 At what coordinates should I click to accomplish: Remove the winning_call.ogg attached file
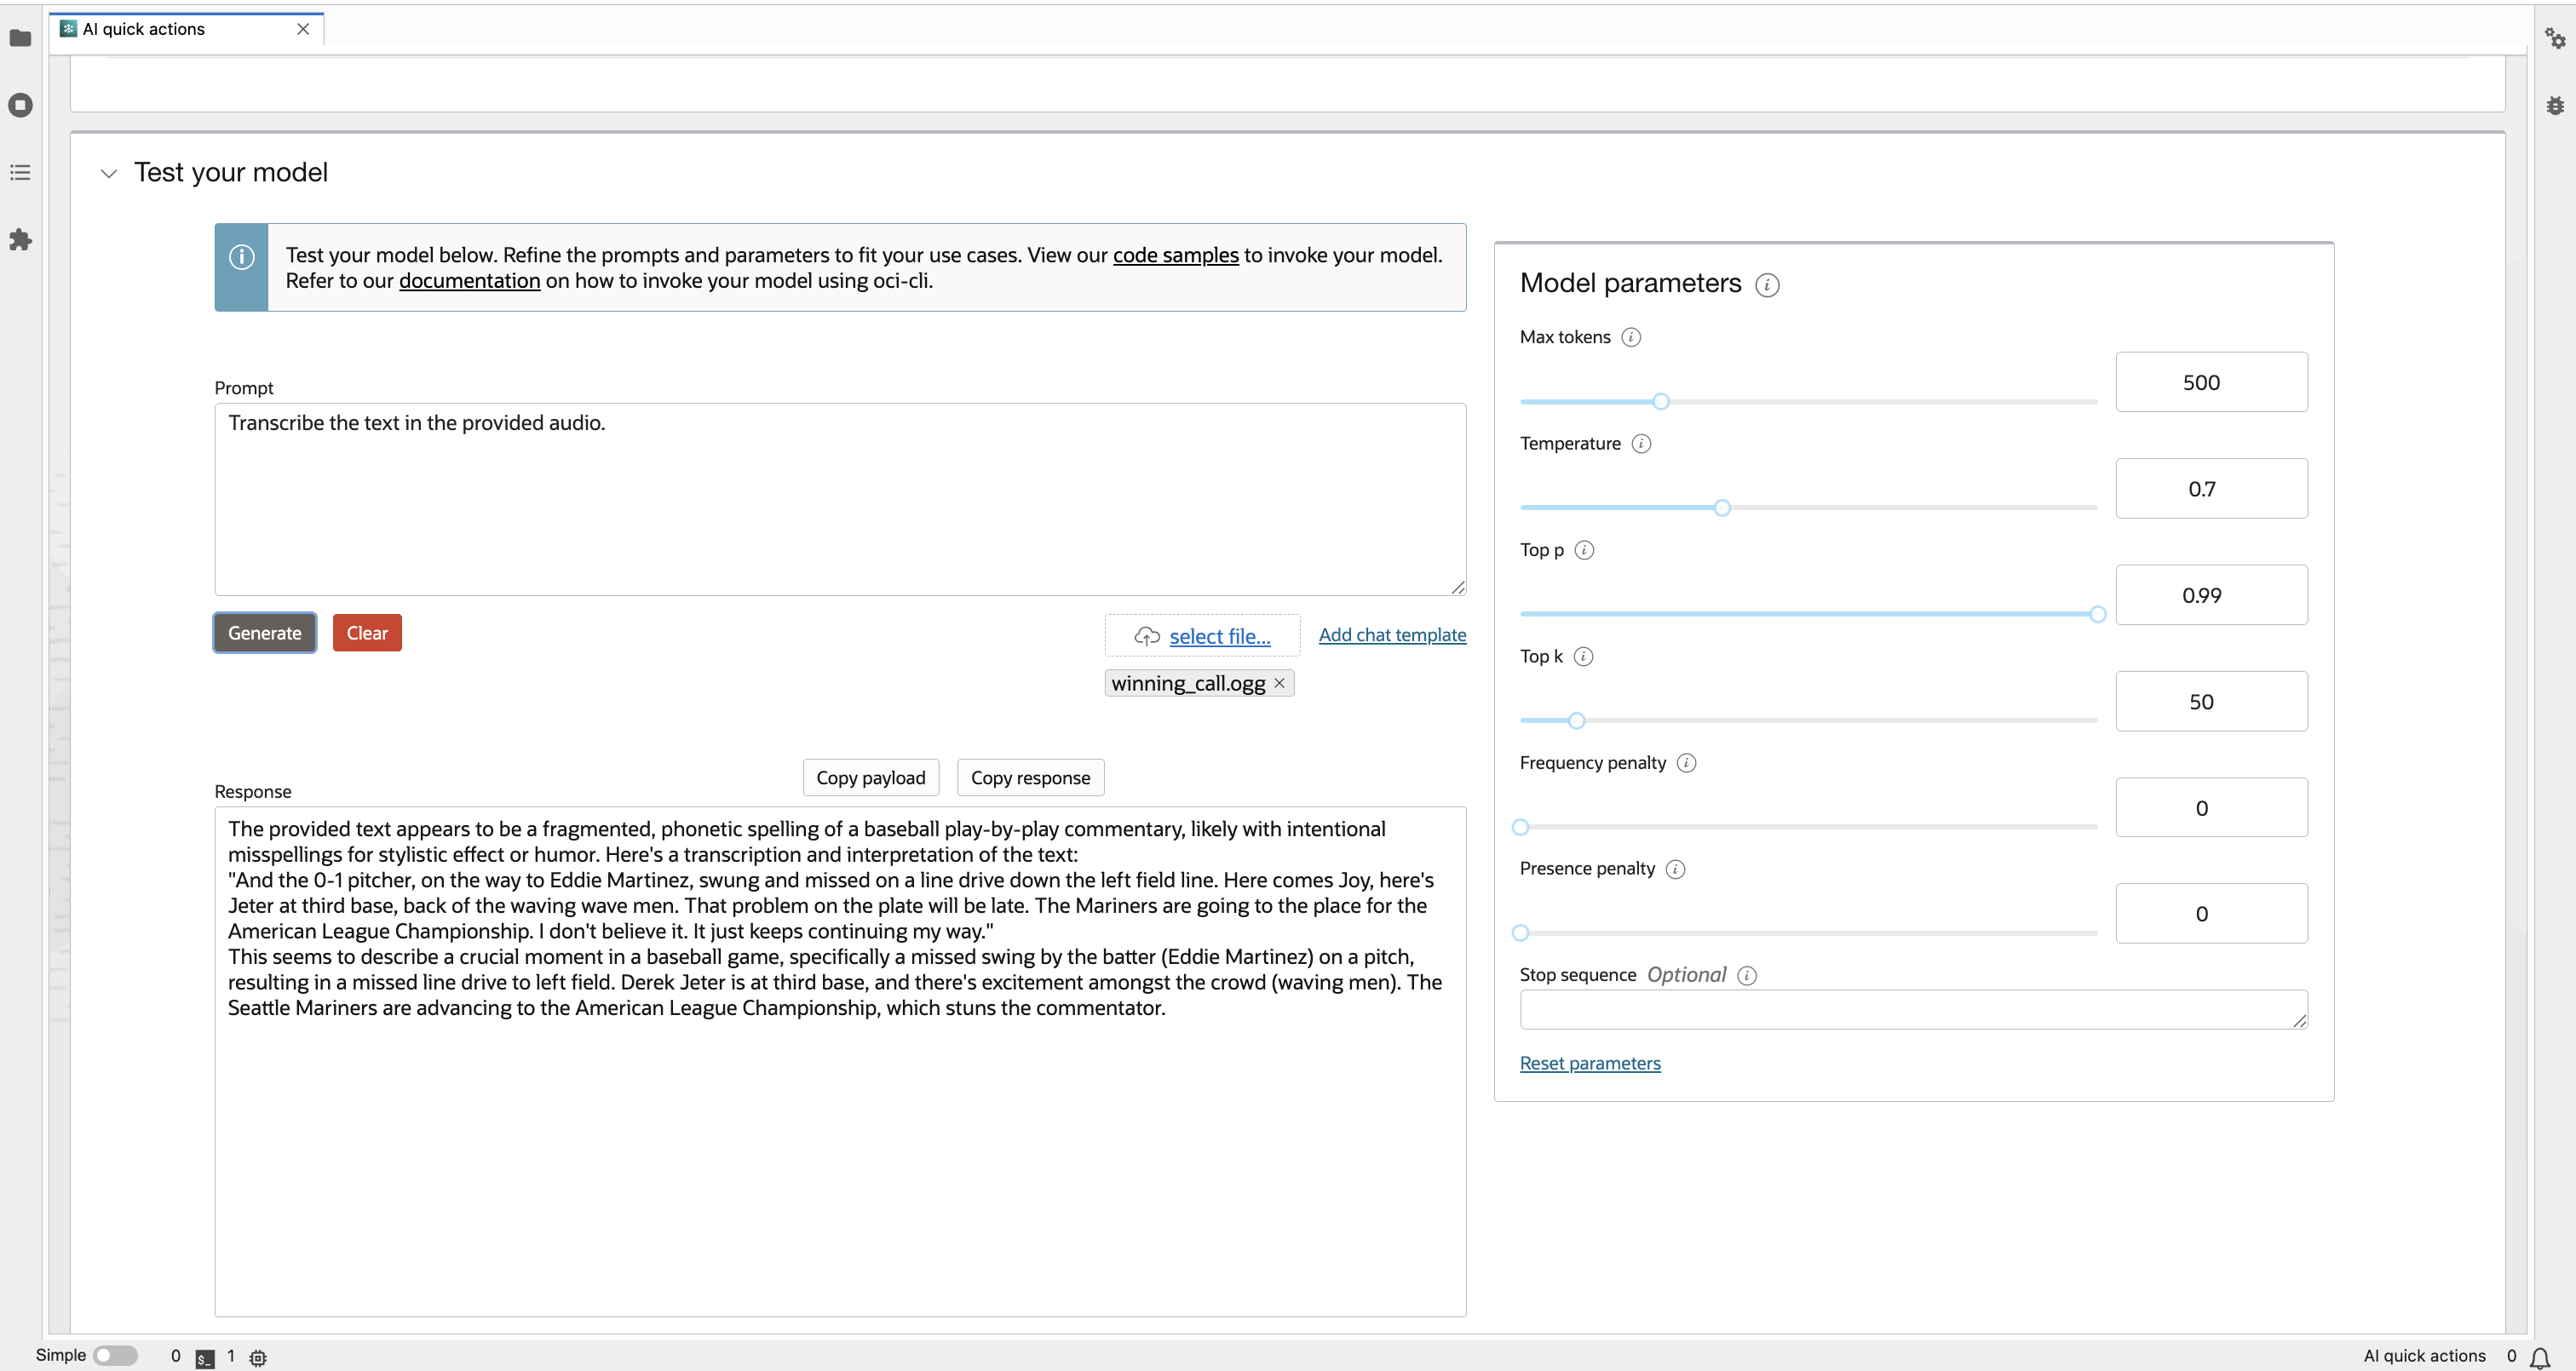tap(1279, 683)
